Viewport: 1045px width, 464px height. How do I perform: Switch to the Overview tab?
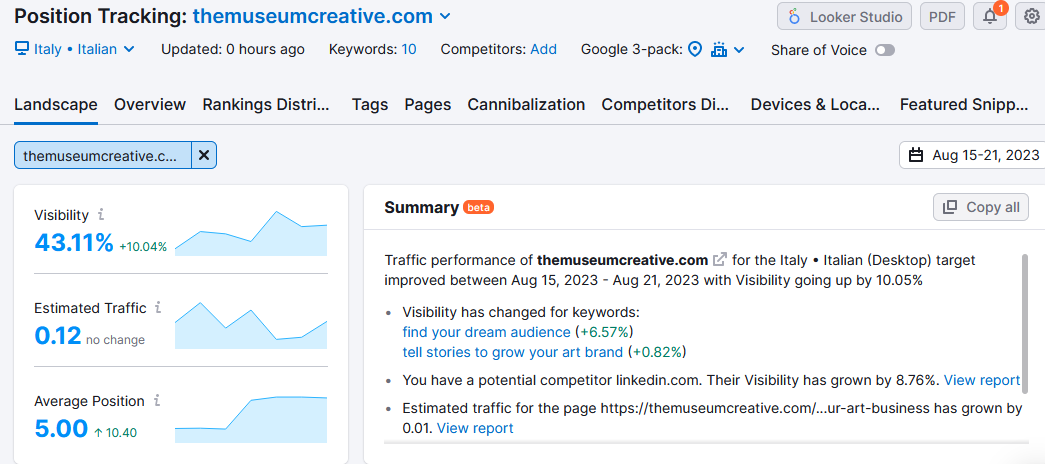pyautogui.click(x=150, y=105)
